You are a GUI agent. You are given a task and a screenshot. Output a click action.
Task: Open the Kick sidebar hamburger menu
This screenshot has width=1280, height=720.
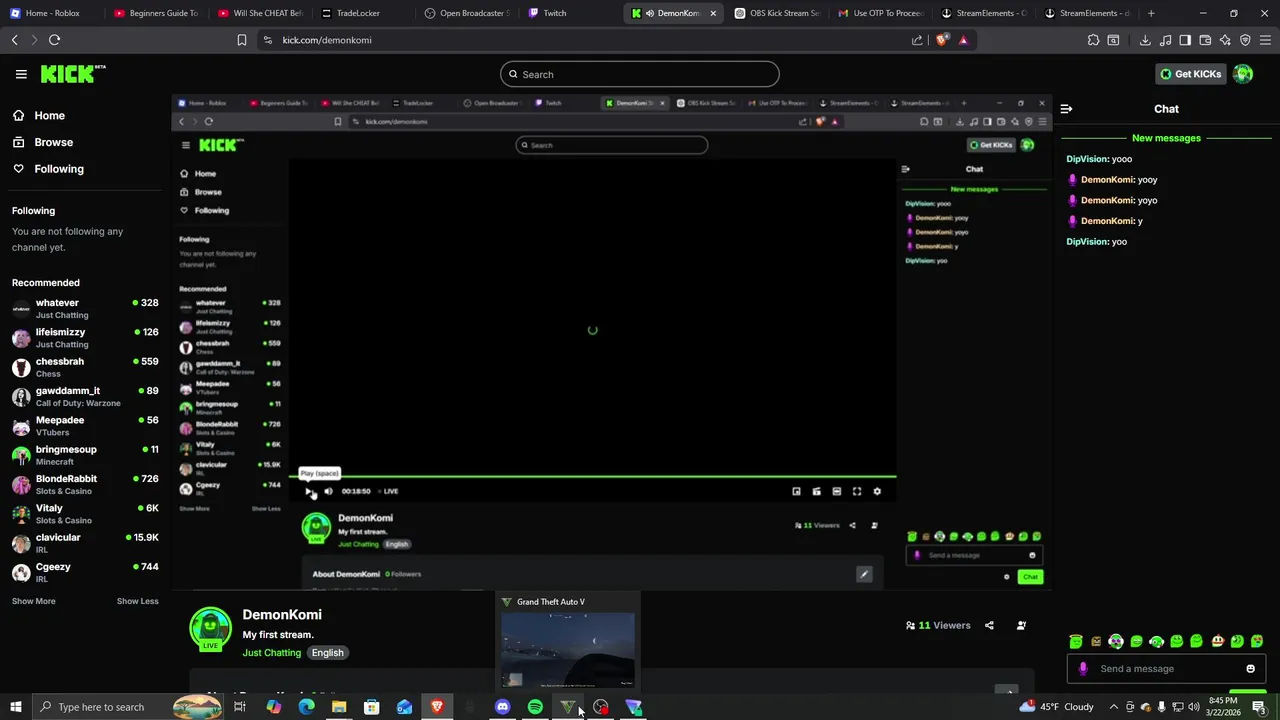tap(21, 74)
